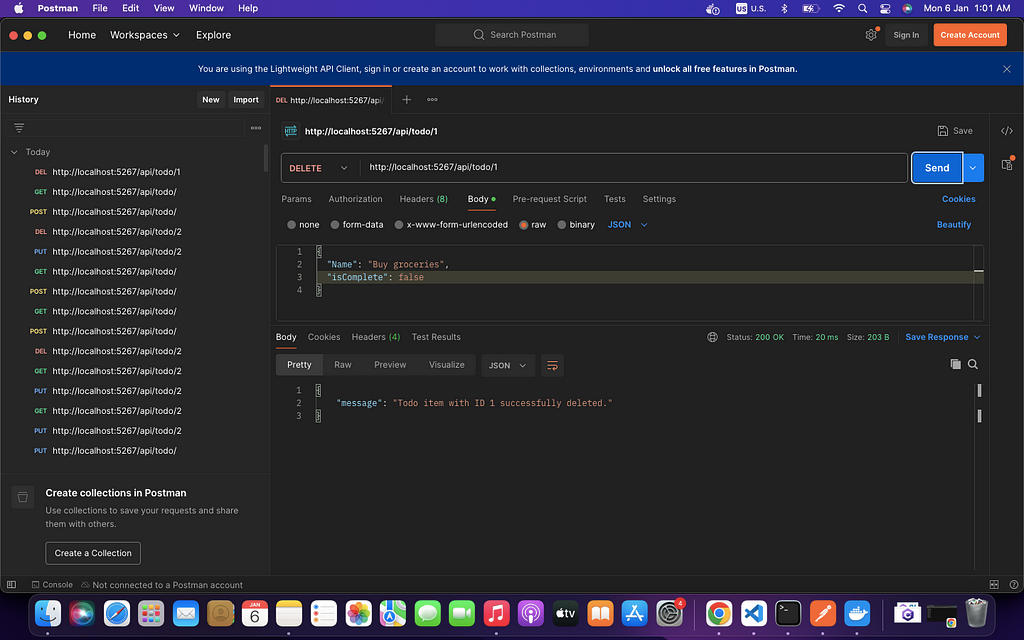
Task: Open the tab overflow ellipsis menu
Action: 432,100
